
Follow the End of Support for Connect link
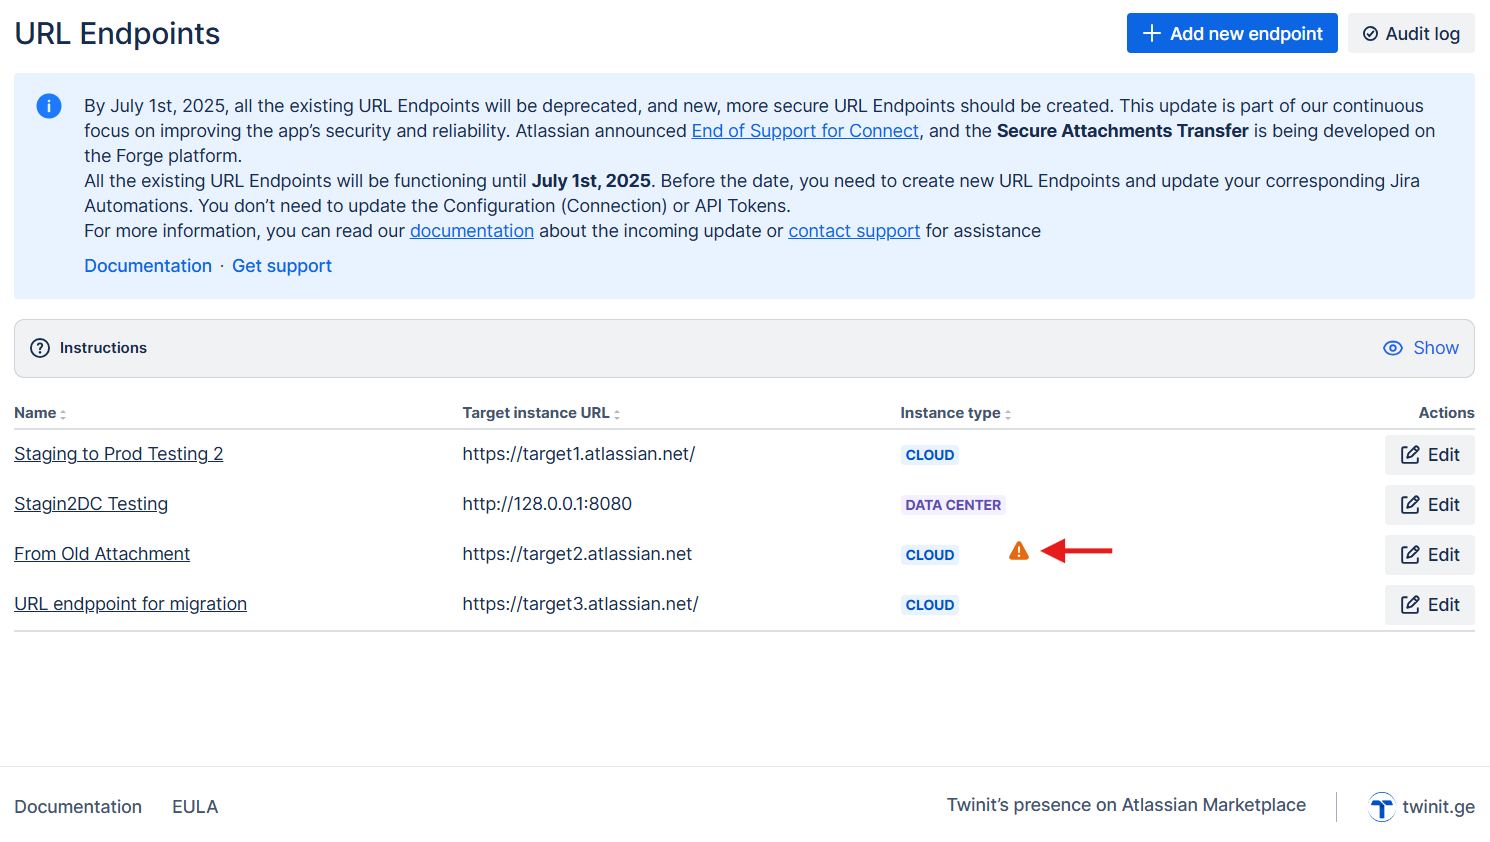(x=805, y=131)
